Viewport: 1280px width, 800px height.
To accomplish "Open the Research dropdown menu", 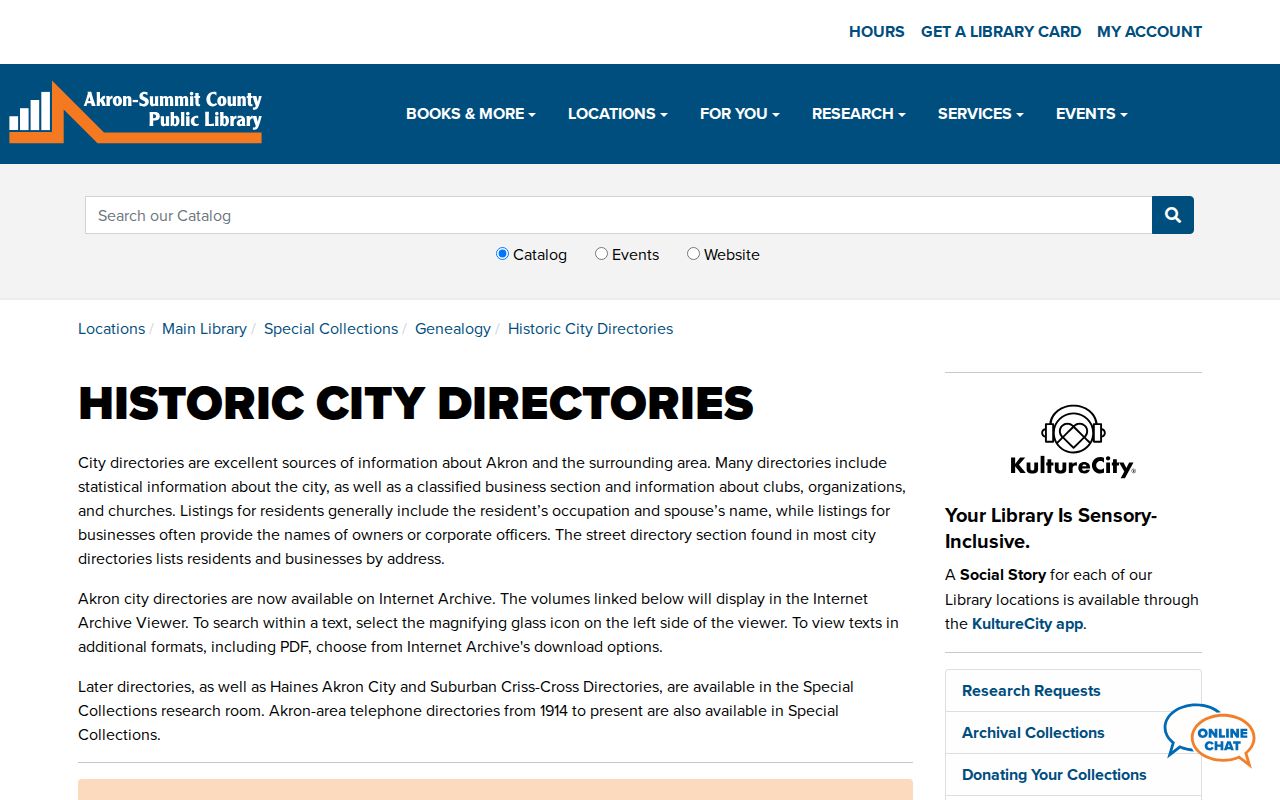I will click(859, 114).
